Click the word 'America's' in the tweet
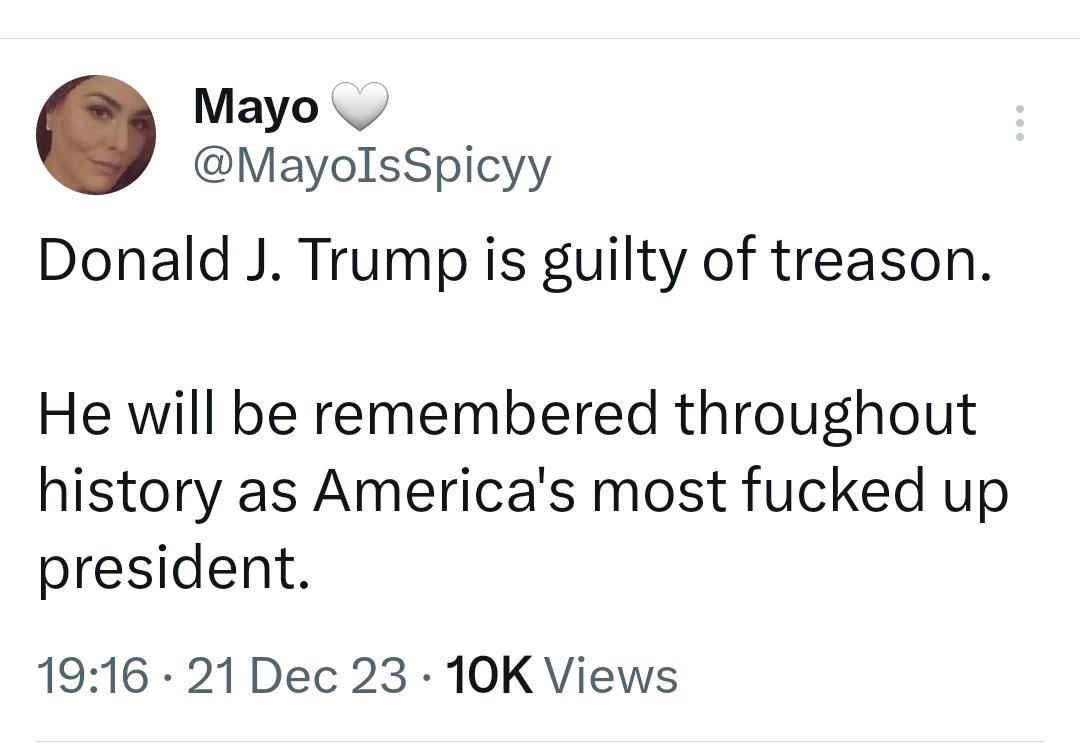Viewport: 1080px width, 756px height. (444, 490)
